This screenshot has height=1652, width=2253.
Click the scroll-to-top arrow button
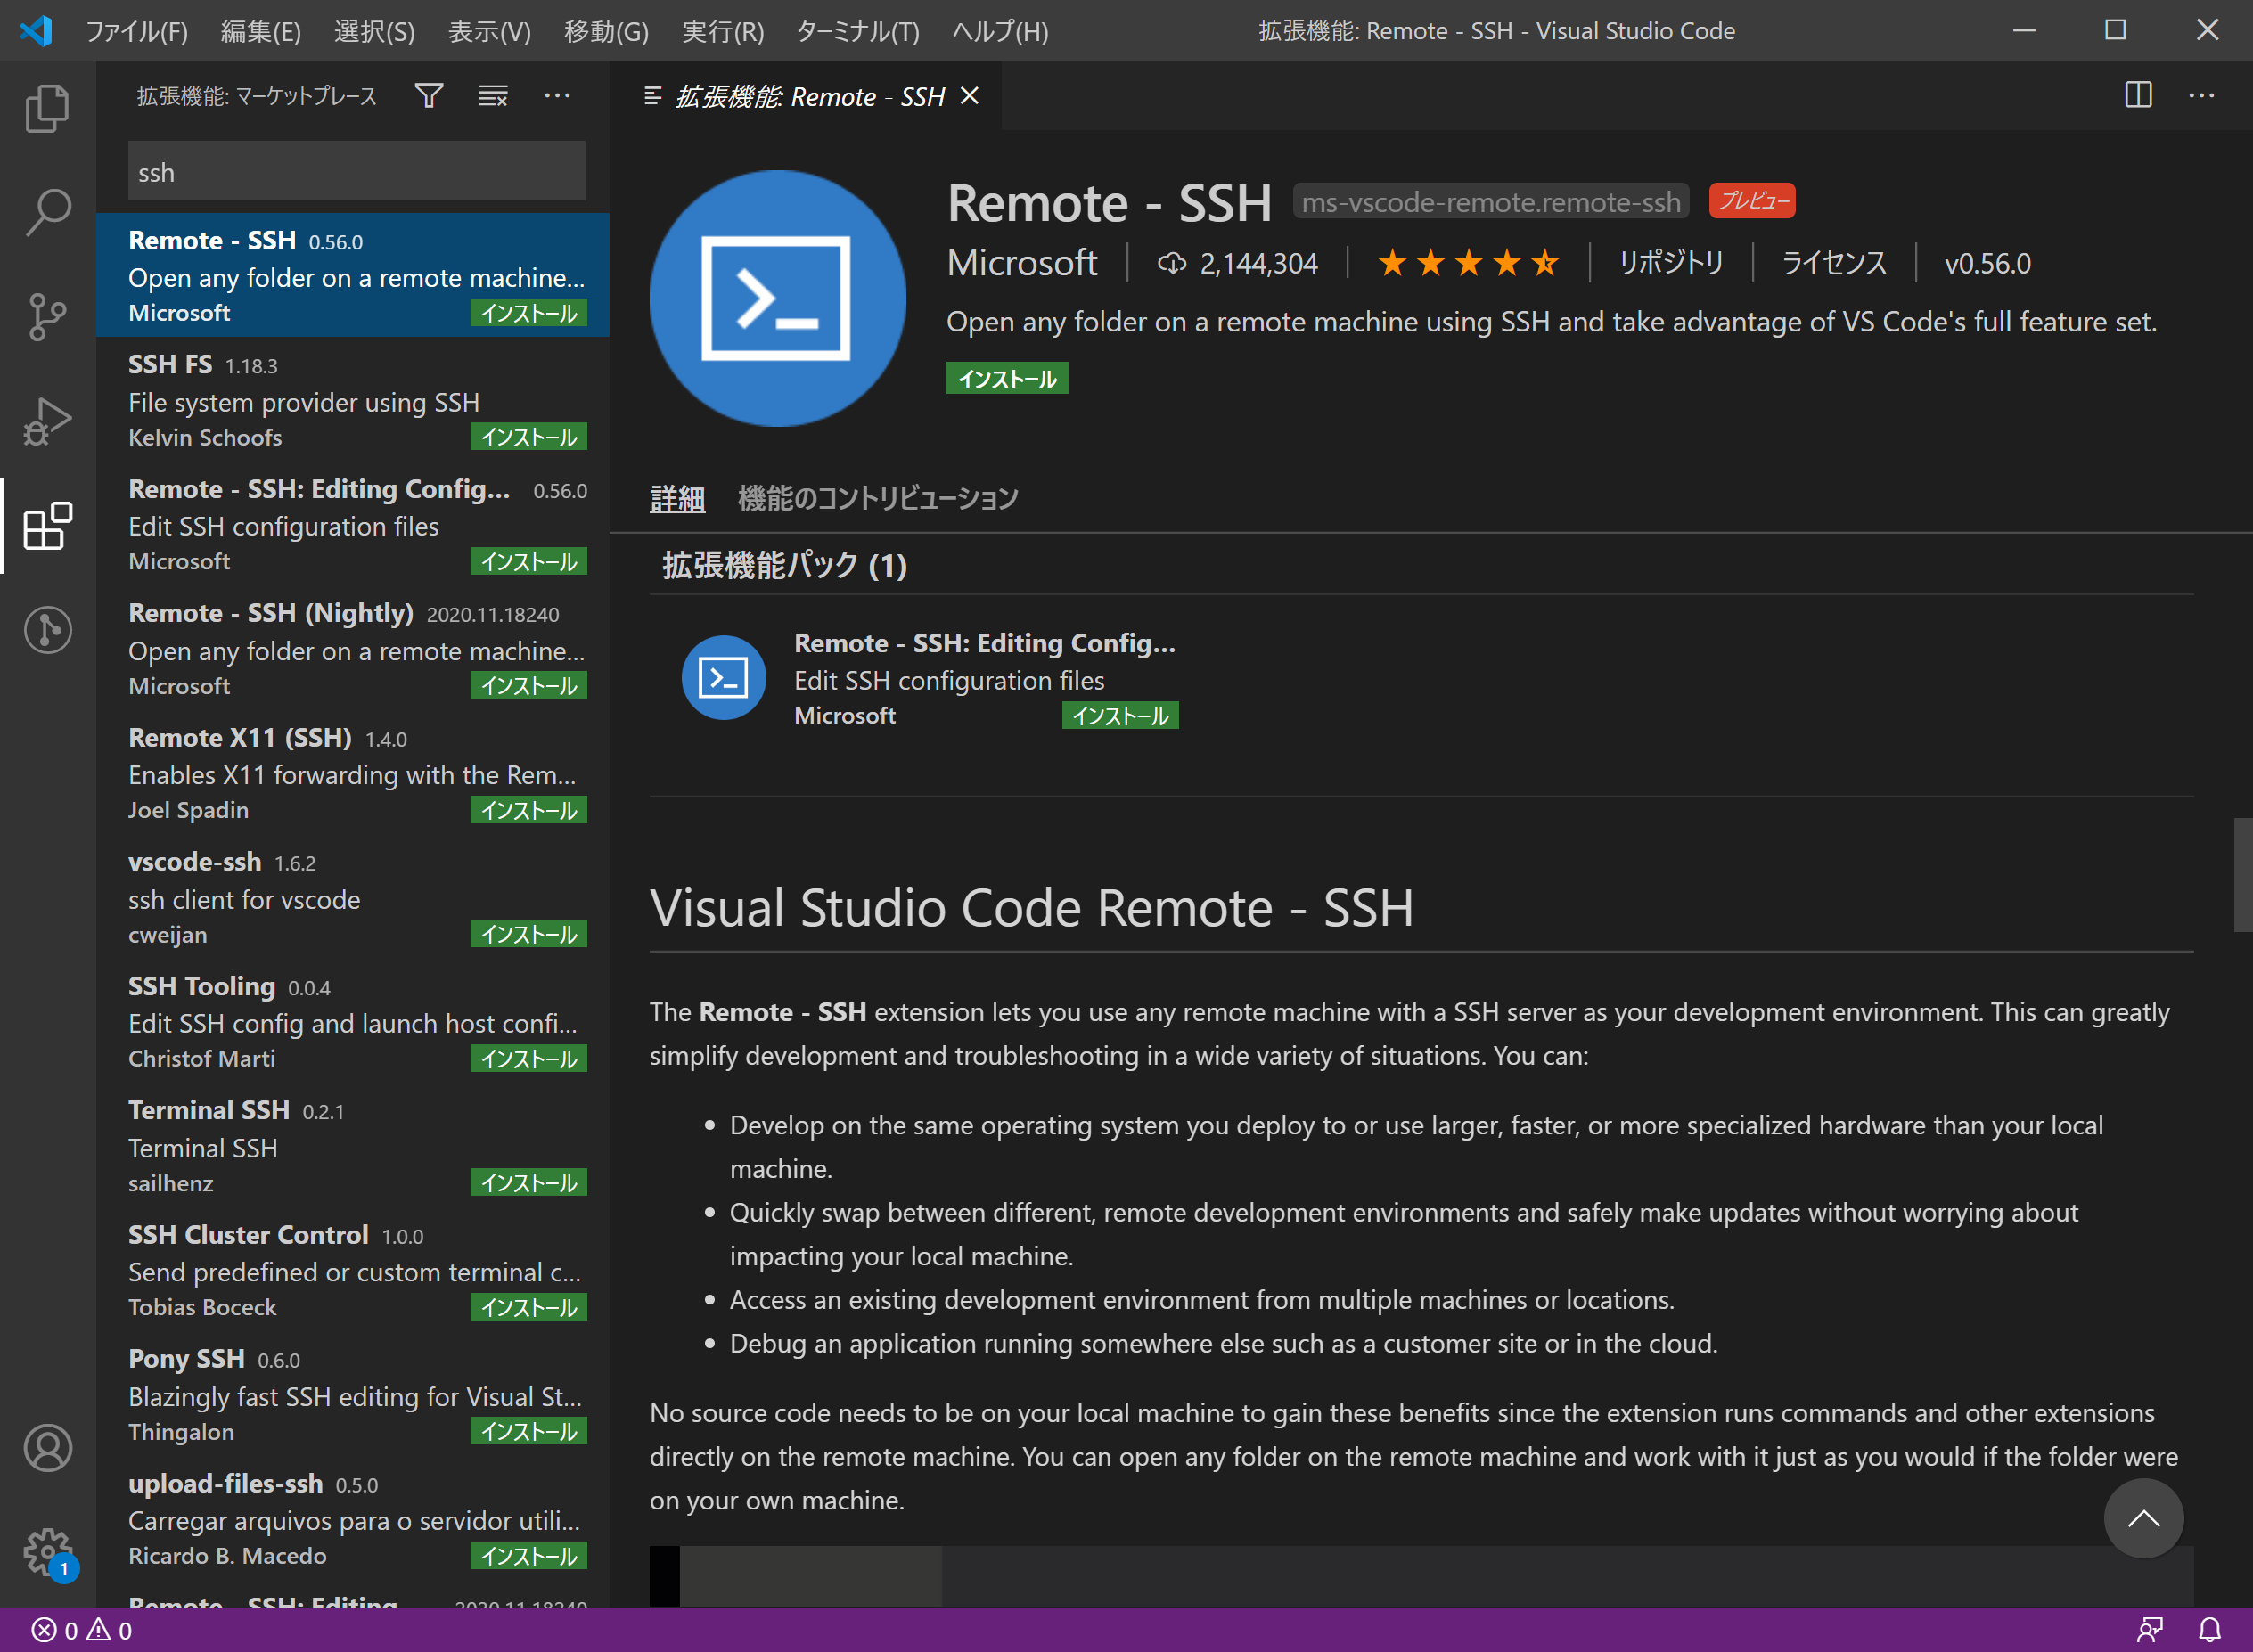[x=2143, y=1518]
